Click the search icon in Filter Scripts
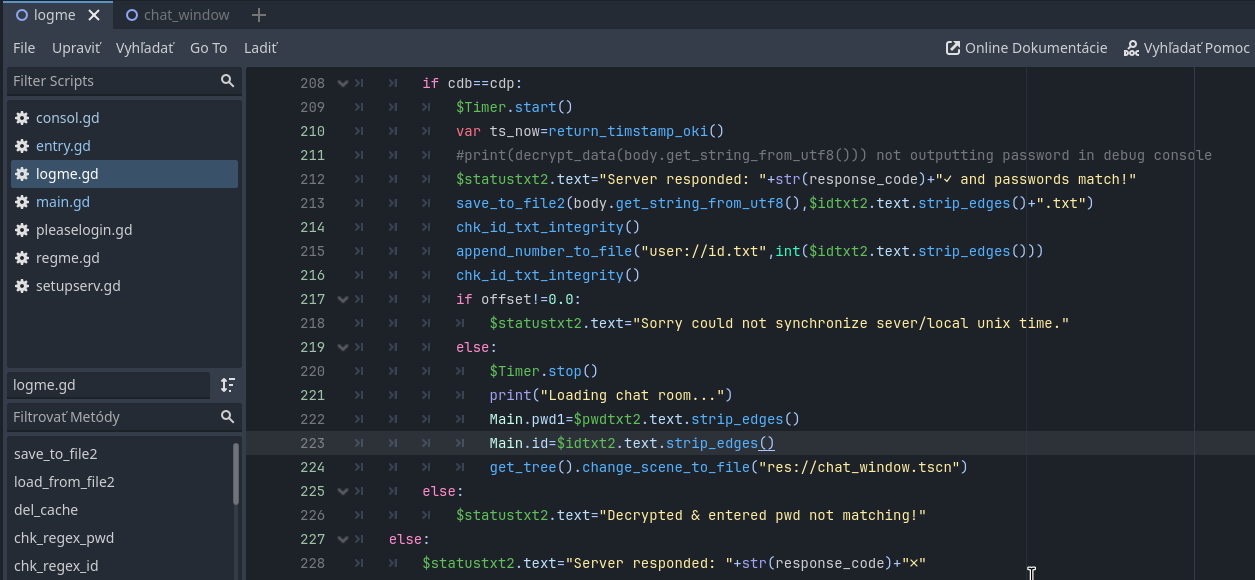This screenshot has width=1255, height=580. (x=227, y=81)
